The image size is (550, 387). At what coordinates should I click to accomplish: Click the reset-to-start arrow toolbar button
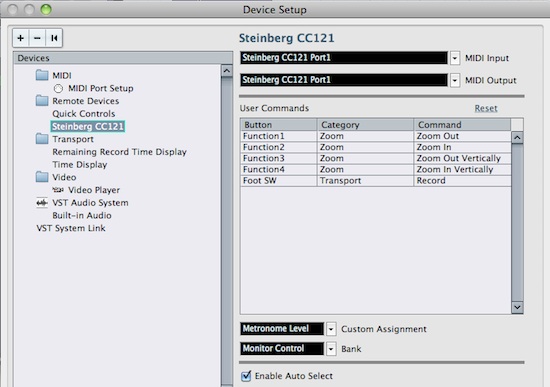(x=54, y=38)
